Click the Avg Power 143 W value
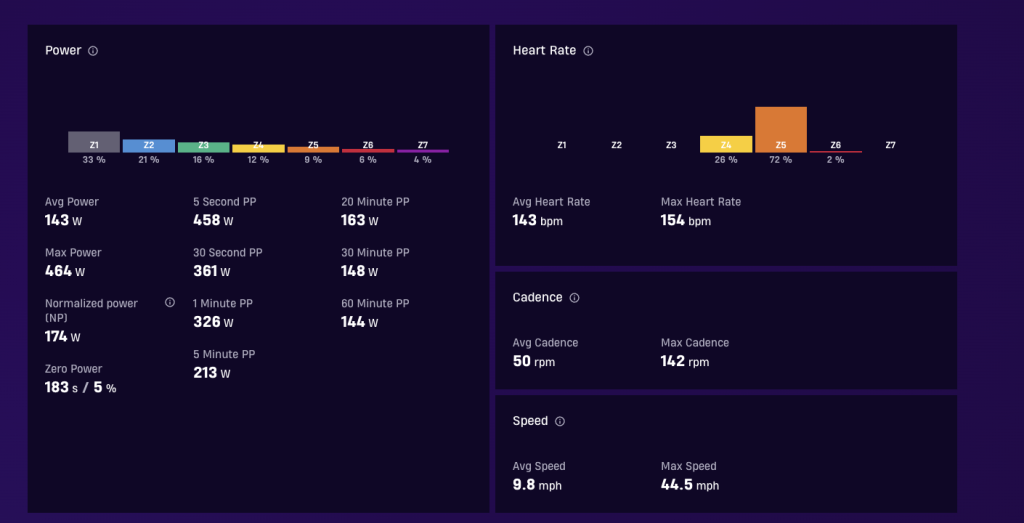The width and height of the screenshot is (1024, 523). (63, 221)
